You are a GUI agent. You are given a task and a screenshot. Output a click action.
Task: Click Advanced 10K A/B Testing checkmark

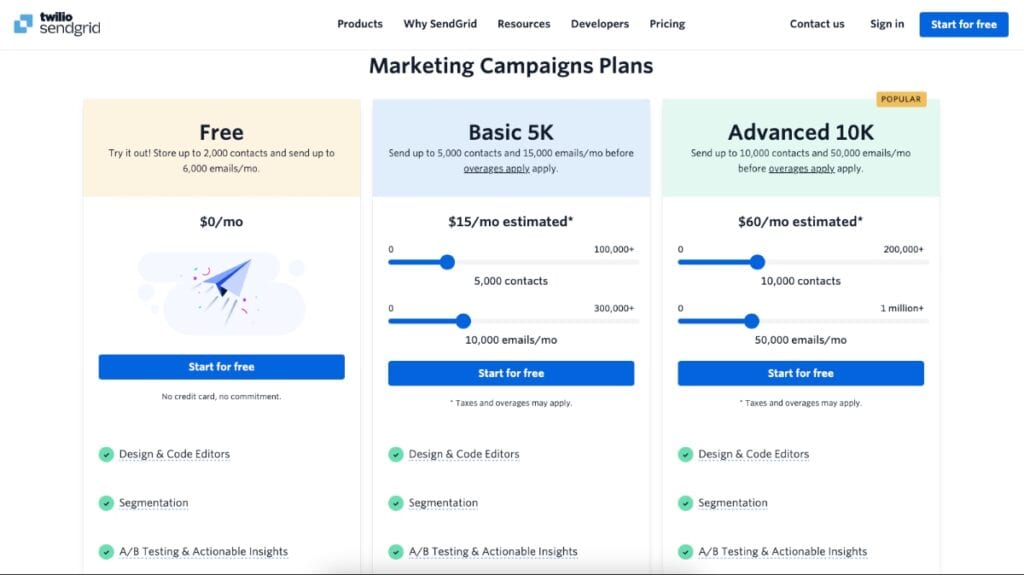coord(685,552)
